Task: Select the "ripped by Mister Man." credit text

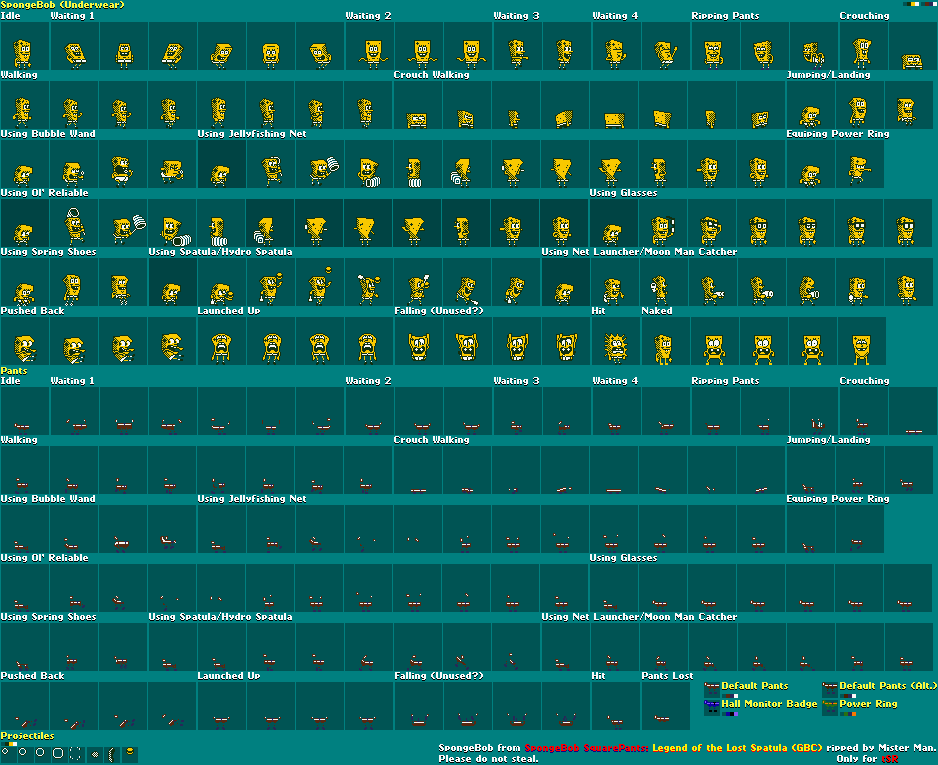Action: pos(881,748)
